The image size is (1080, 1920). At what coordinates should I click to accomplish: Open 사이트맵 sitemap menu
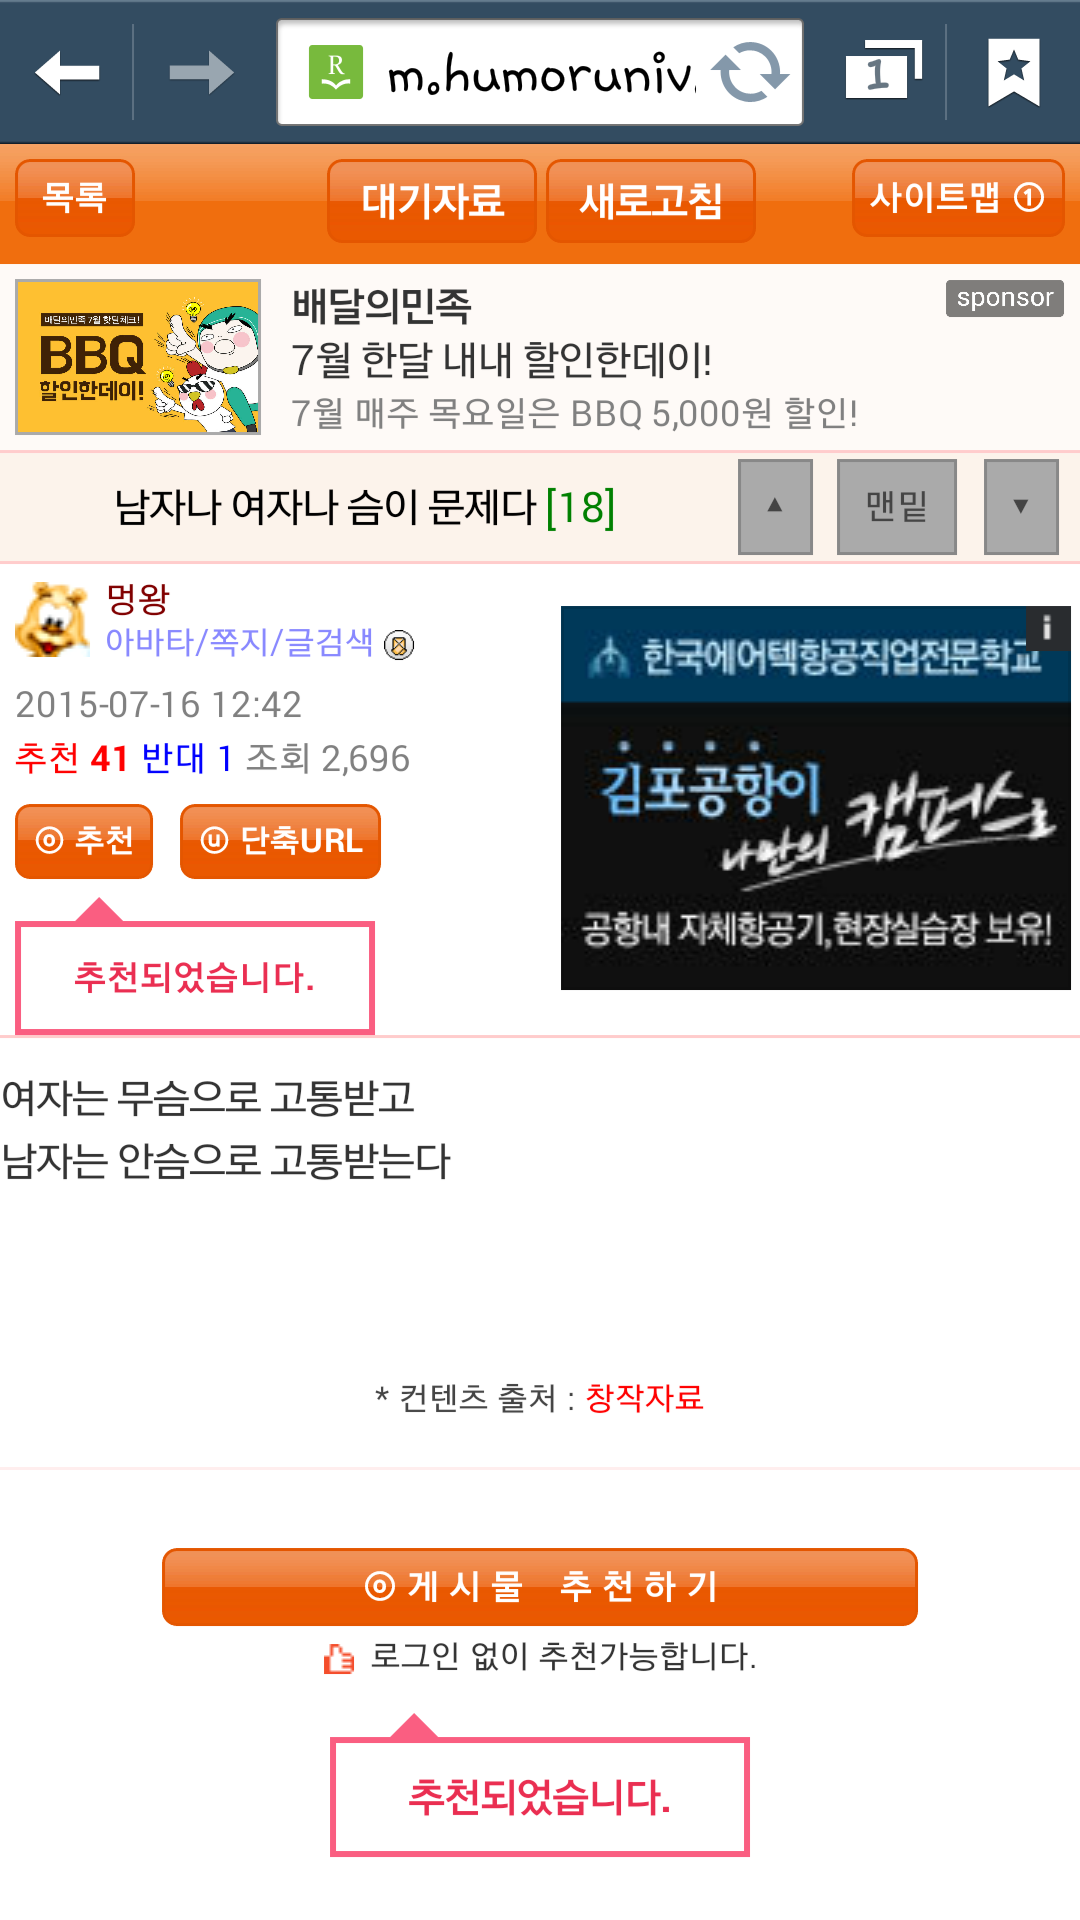(x=958, y=198)
